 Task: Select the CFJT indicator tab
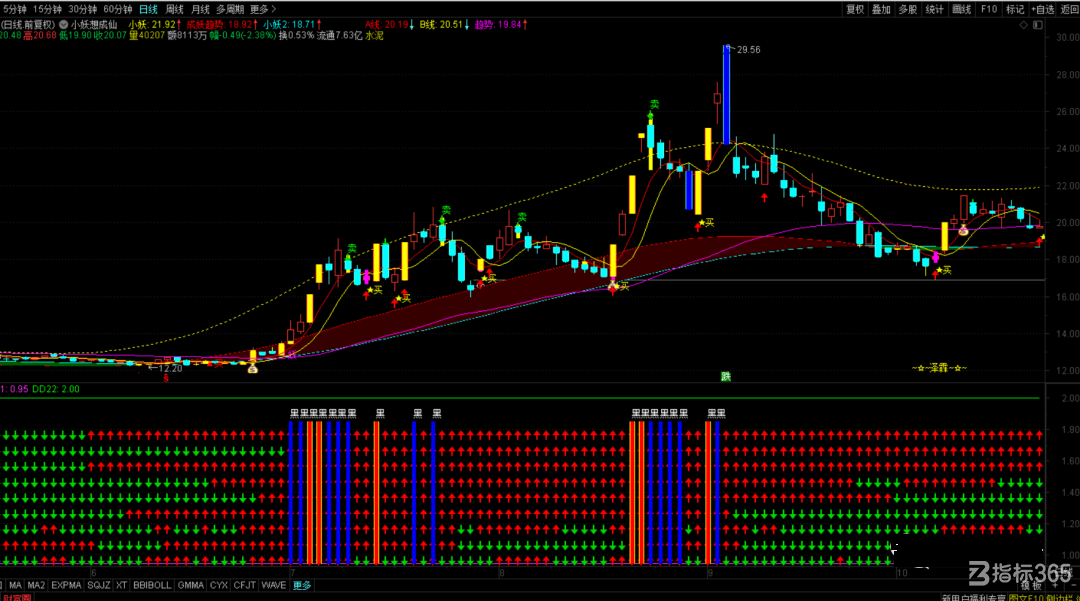pyautogui.click(x=245, y=585)
